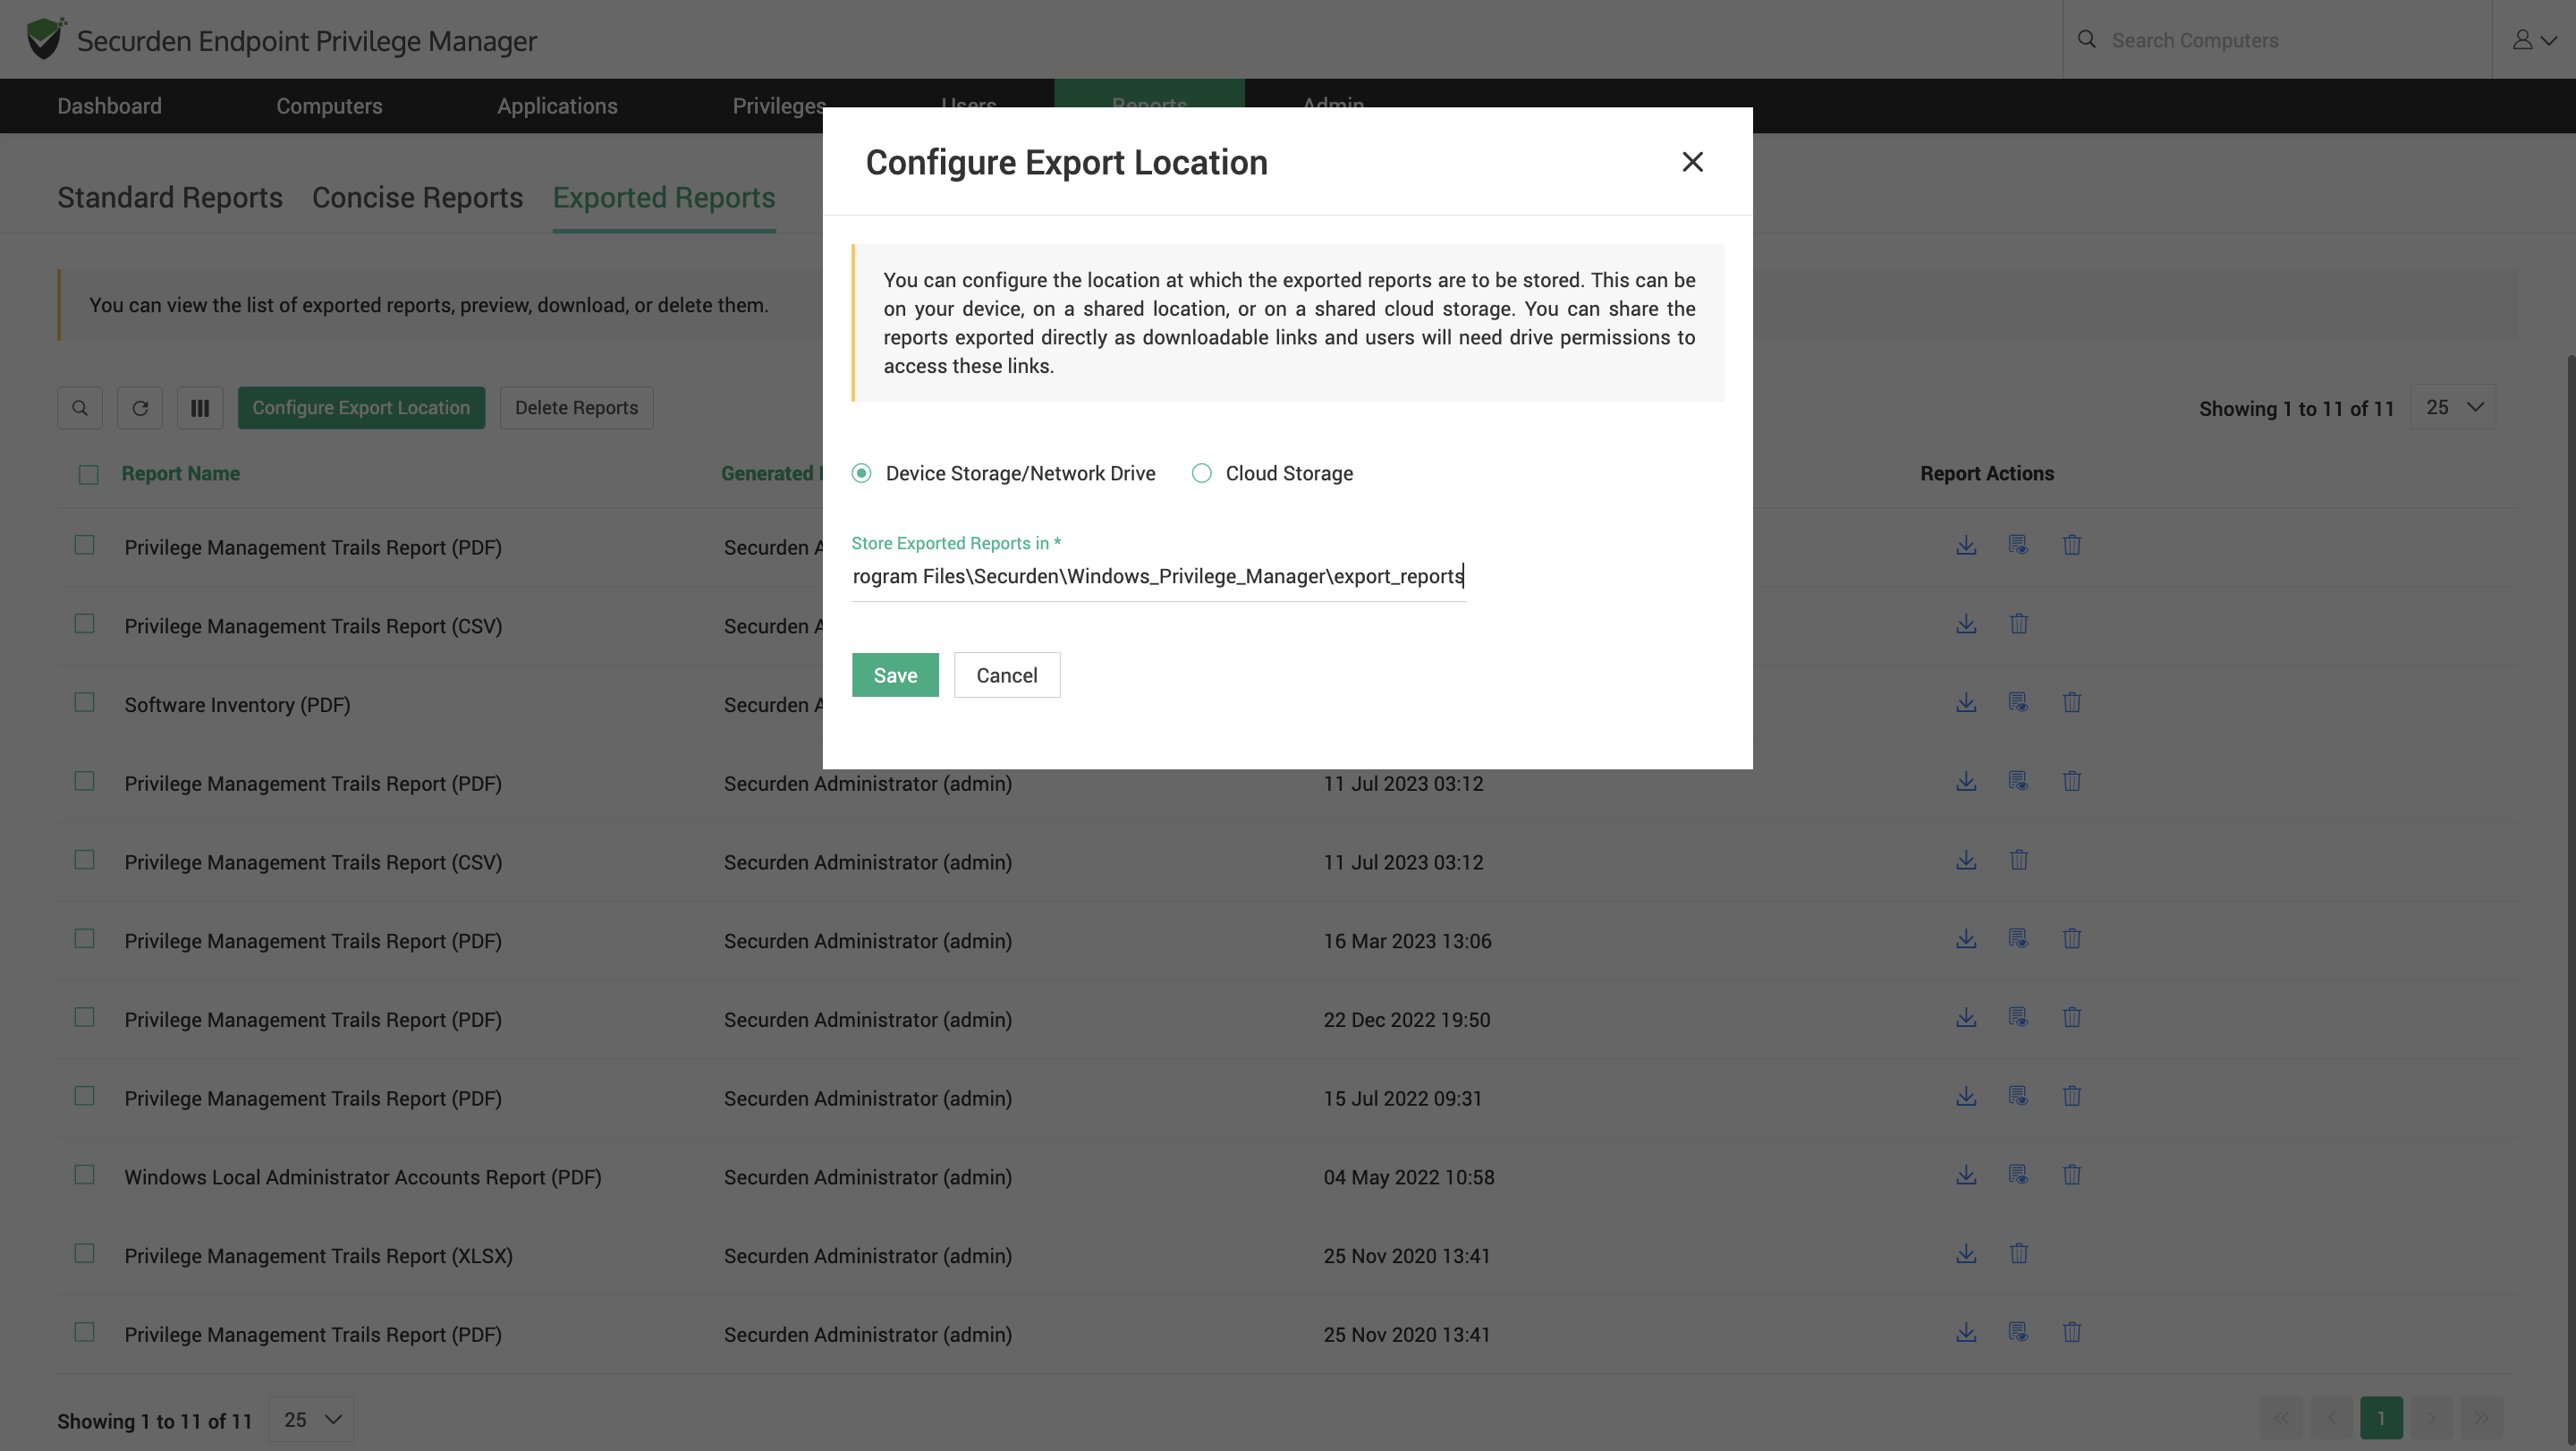Open the Applications tab
Viewport: 2576px width, 1451px height.
[x=557, y=106]
